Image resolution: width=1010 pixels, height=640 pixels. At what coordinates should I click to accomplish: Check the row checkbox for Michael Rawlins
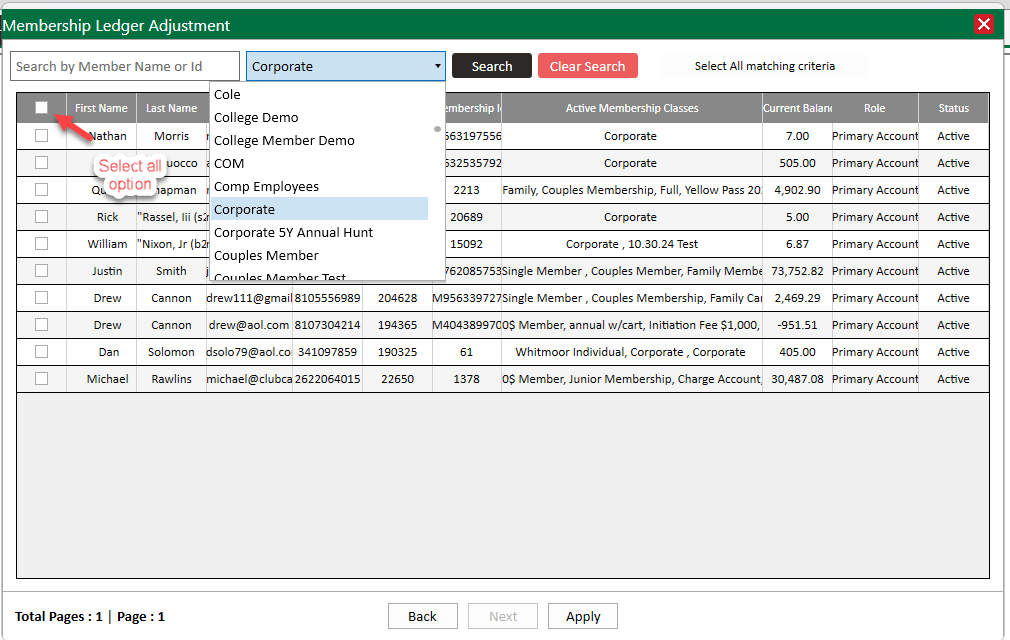click(41, 379)
